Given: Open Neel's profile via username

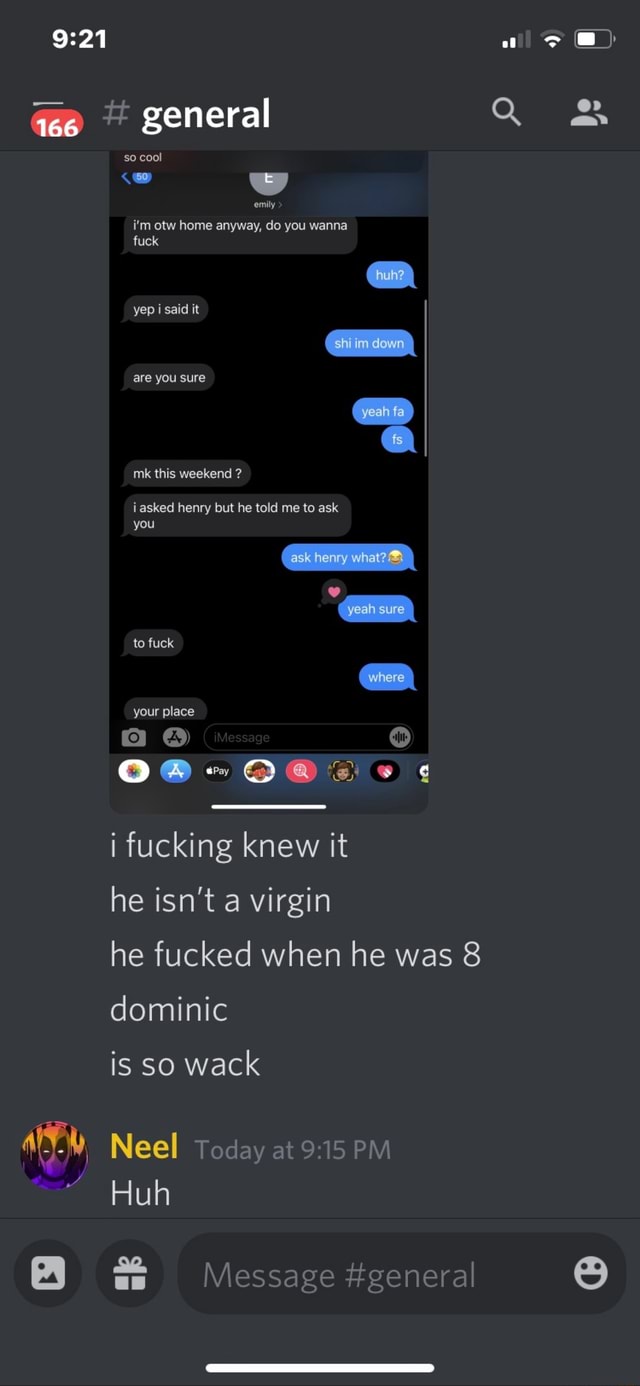Looking at the screenshot, I should (144, 1146).
